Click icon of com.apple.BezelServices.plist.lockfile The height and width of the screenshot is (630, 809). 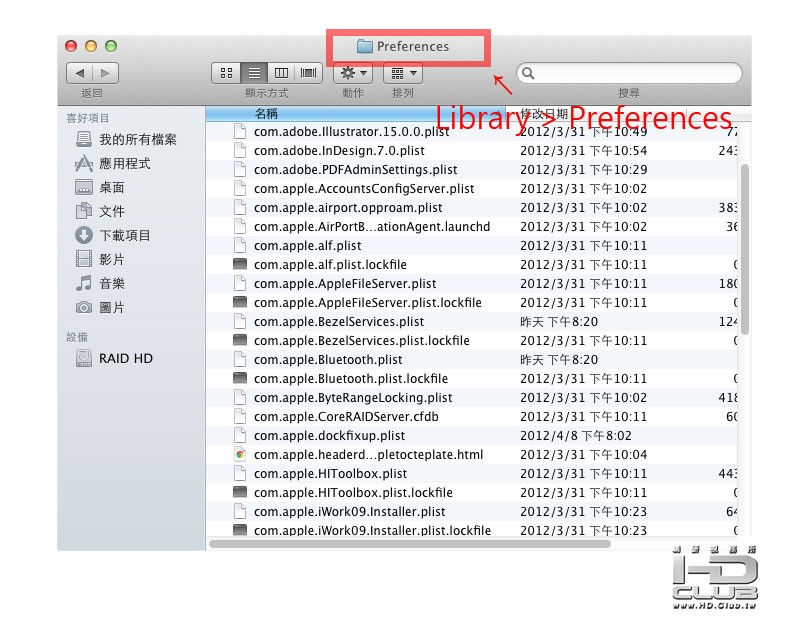(240, 340)
